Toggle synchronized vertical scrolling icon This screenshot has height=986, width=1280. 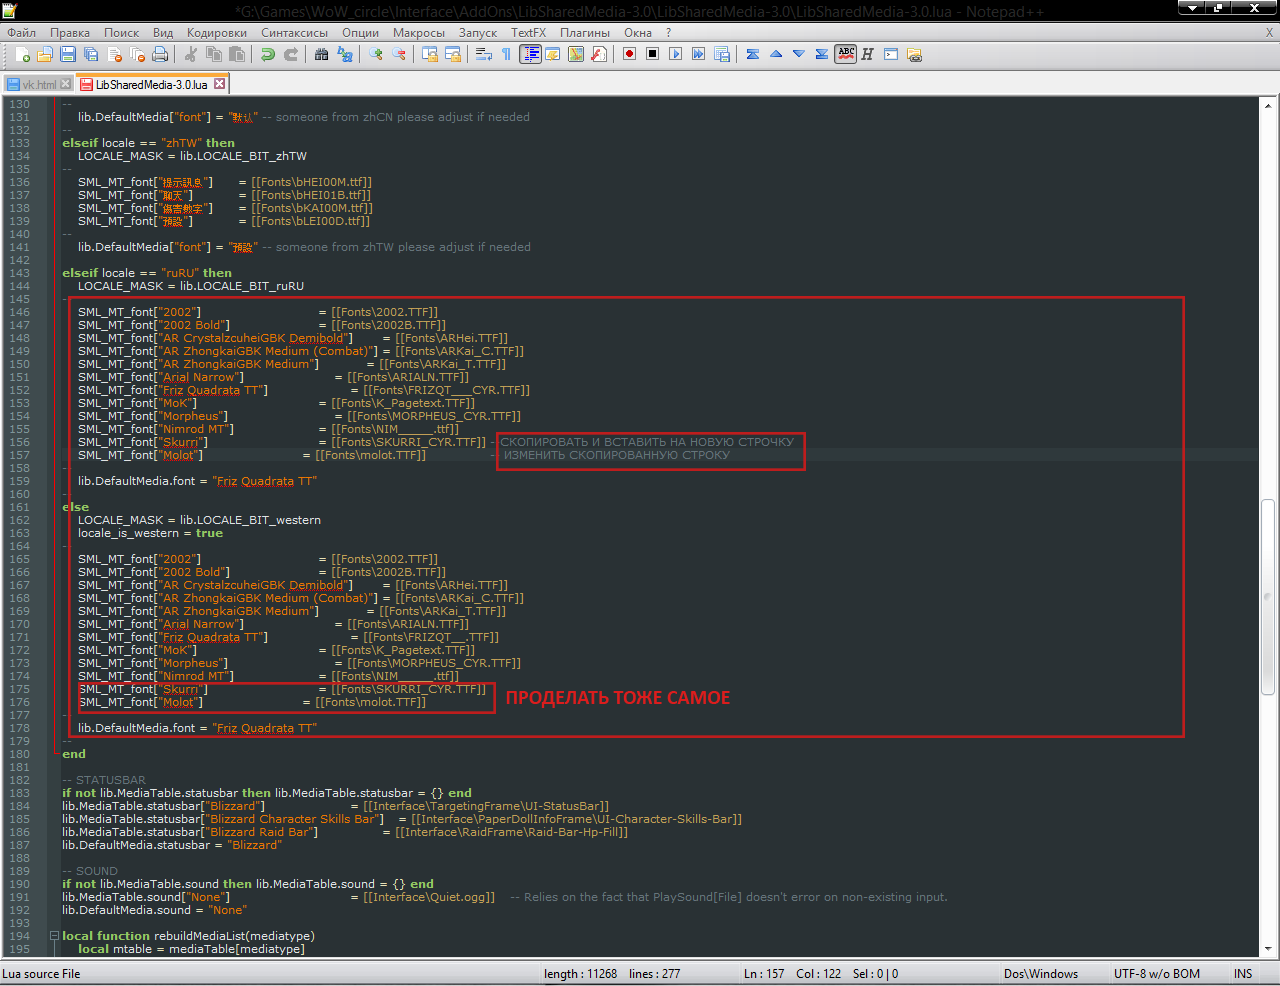pos(429,54)
